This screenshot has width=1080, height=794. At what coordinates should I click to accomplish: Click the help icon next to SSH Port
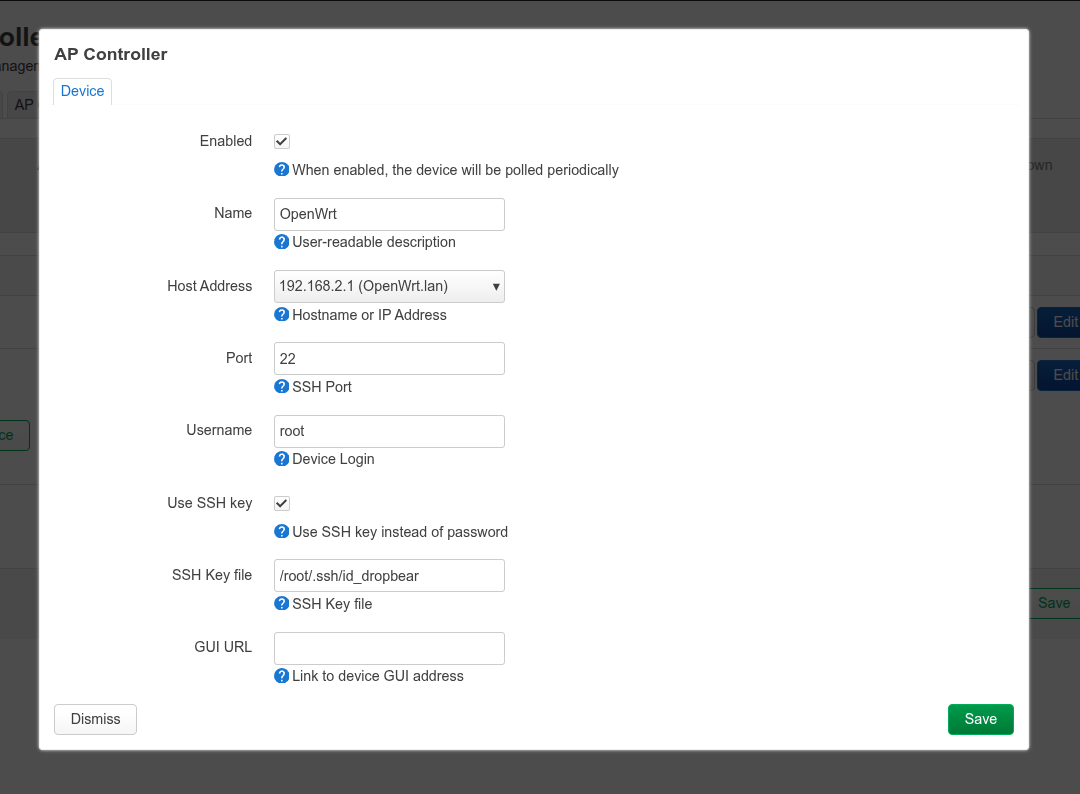tap(282, 387)
